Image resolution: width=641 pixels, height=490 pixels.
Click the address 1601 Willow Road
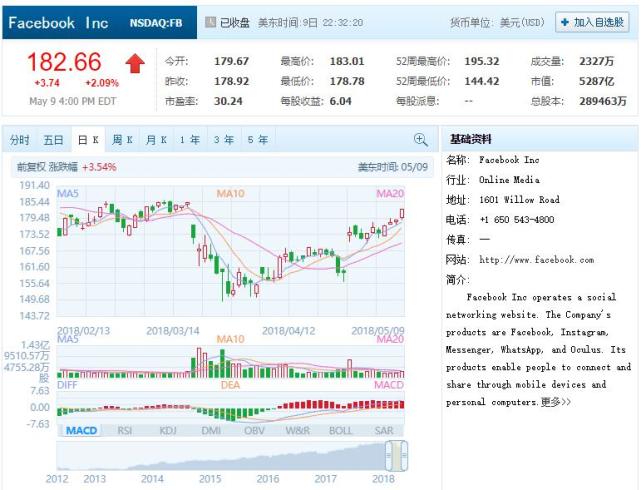click(519, 199)
